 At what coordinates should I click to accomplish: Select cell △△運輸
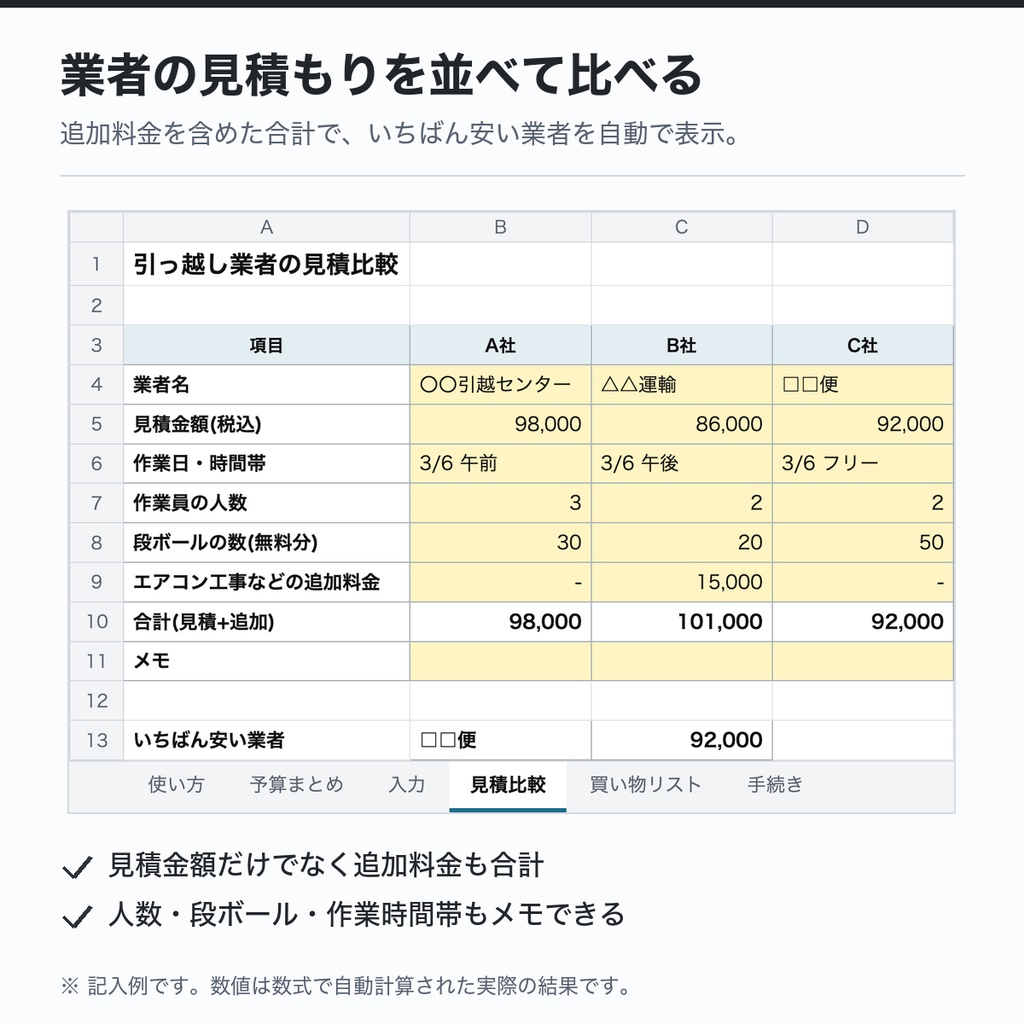pos(681,385)
